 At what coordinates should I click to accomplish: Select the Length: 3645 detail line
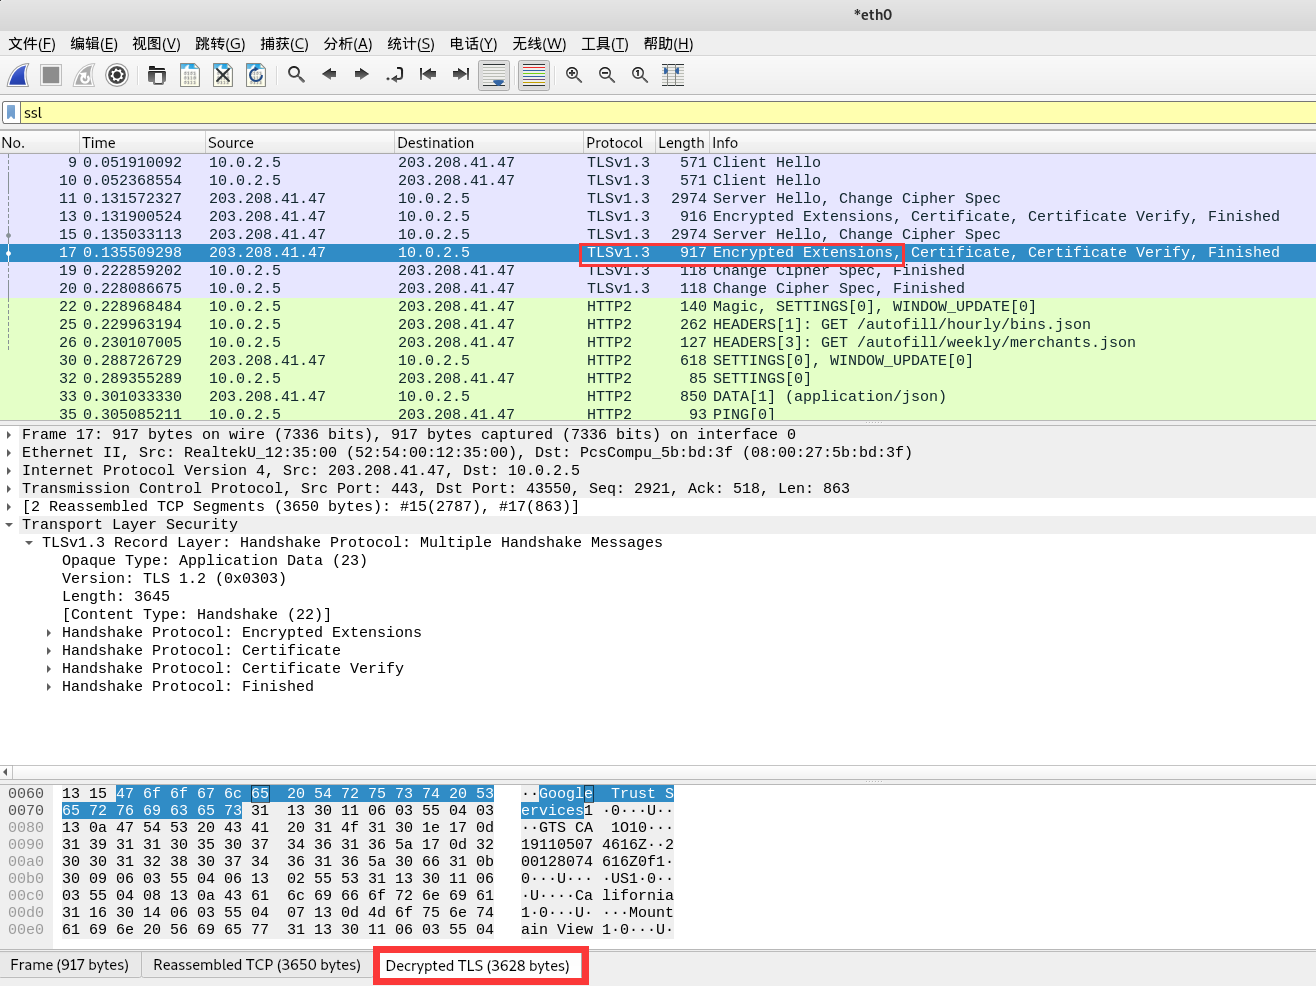(x=116, y=597)
